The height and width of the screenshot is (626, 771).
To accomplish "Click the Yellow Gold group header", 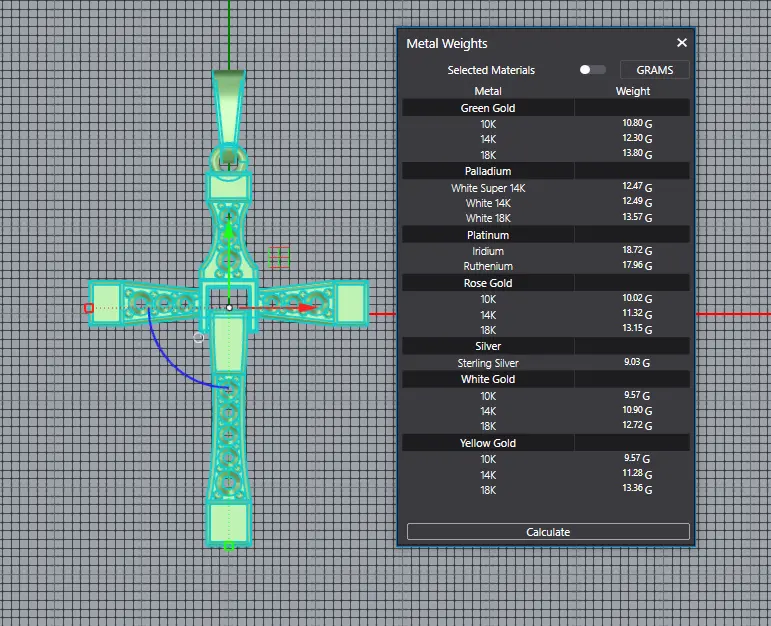I will tap(488, 443).
